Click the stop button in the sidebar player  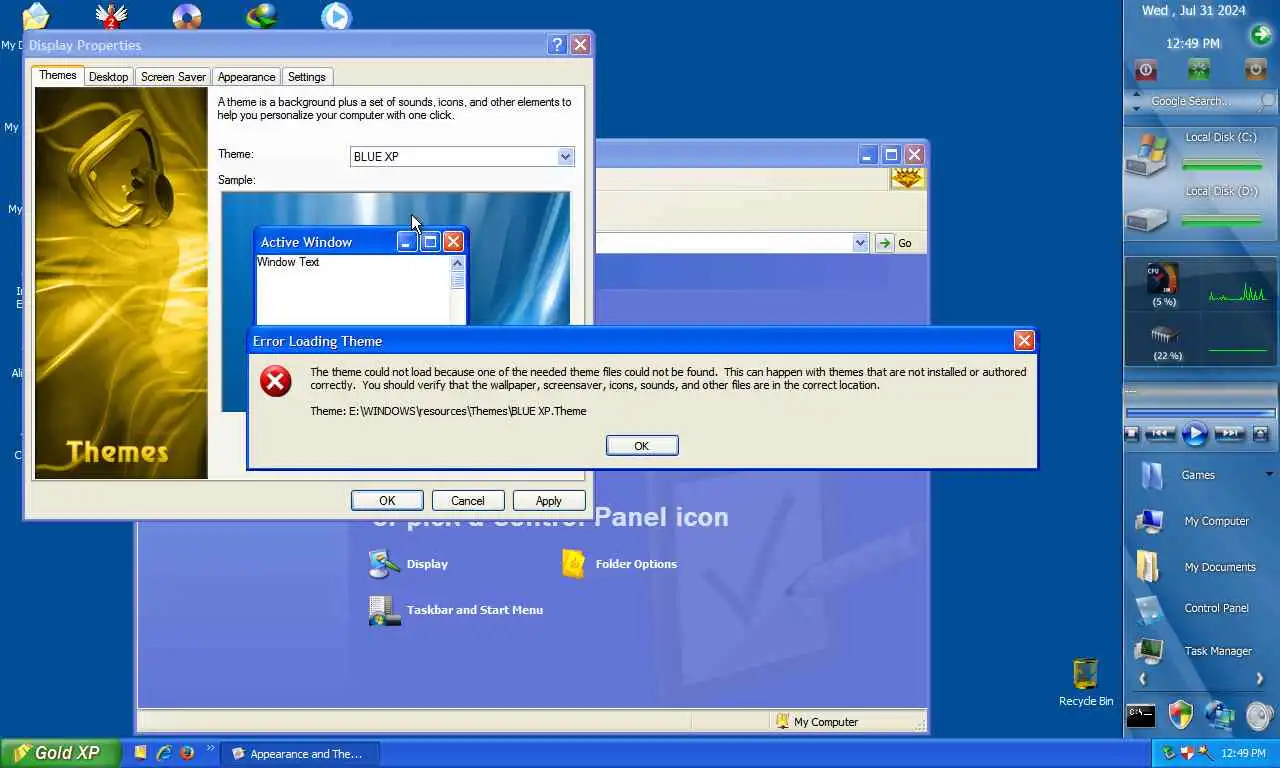click(x=1132, y=434)
